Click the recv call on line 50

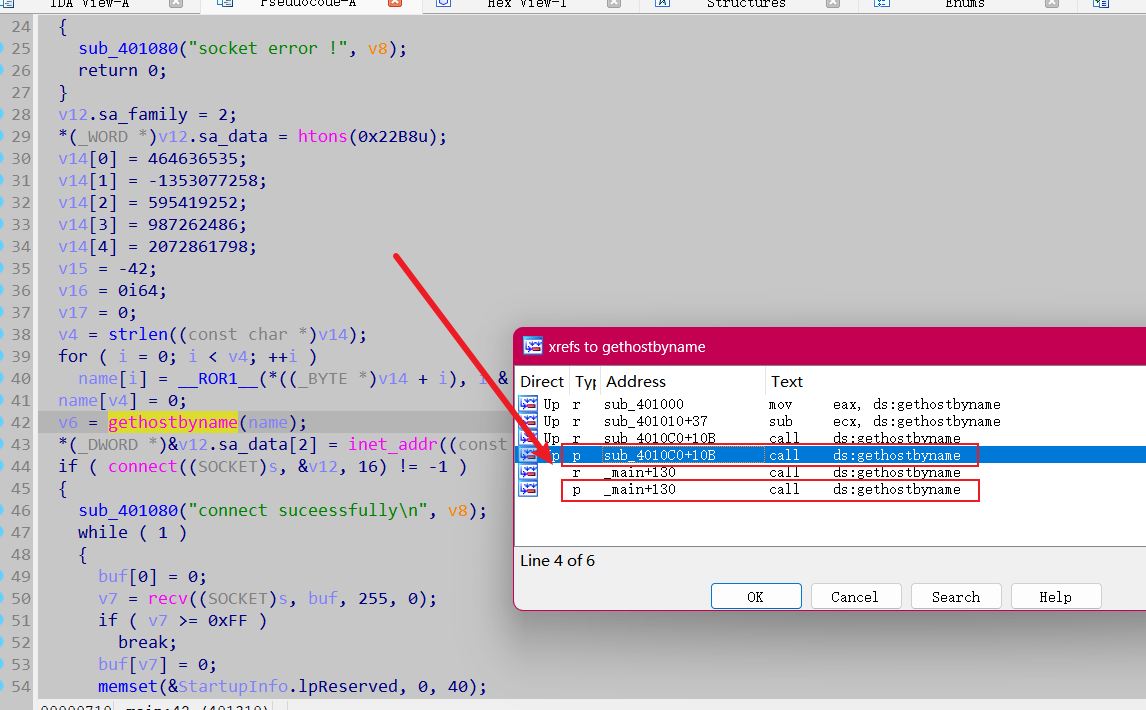pyautogui.click(x=167, y=598)
